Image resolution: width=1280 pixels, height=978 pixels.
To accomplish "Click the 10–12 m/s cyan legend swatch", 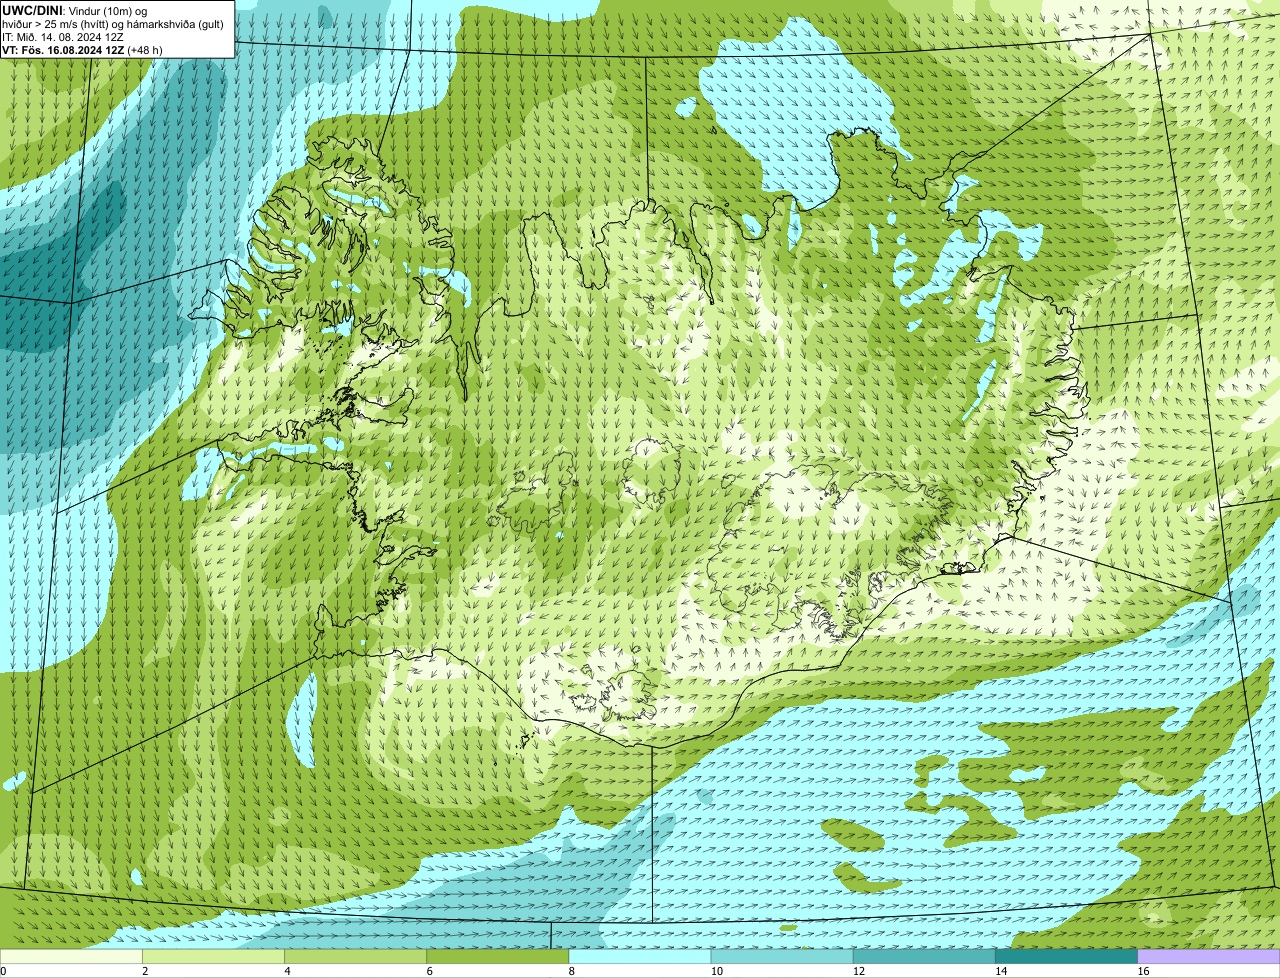I will pyautogui.click(x=782, y=957).
